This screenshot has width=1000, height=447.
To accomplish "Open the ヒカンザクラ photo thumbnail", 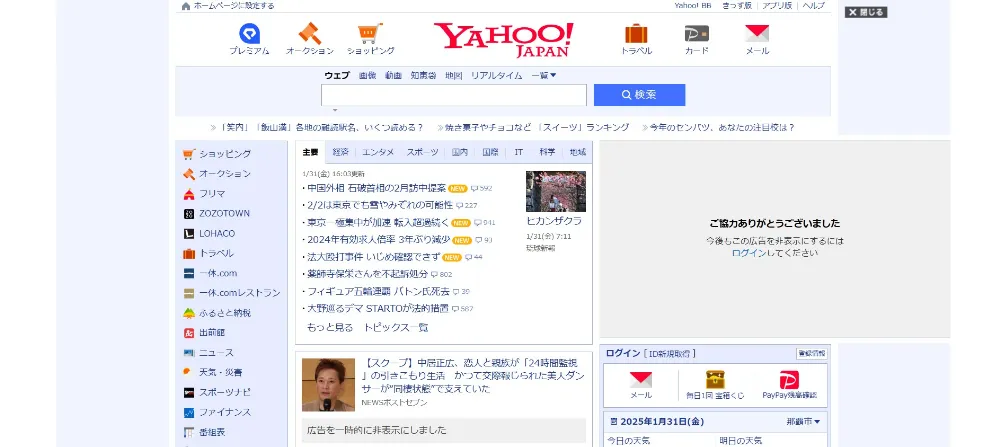I will click(x=555, y=191).
